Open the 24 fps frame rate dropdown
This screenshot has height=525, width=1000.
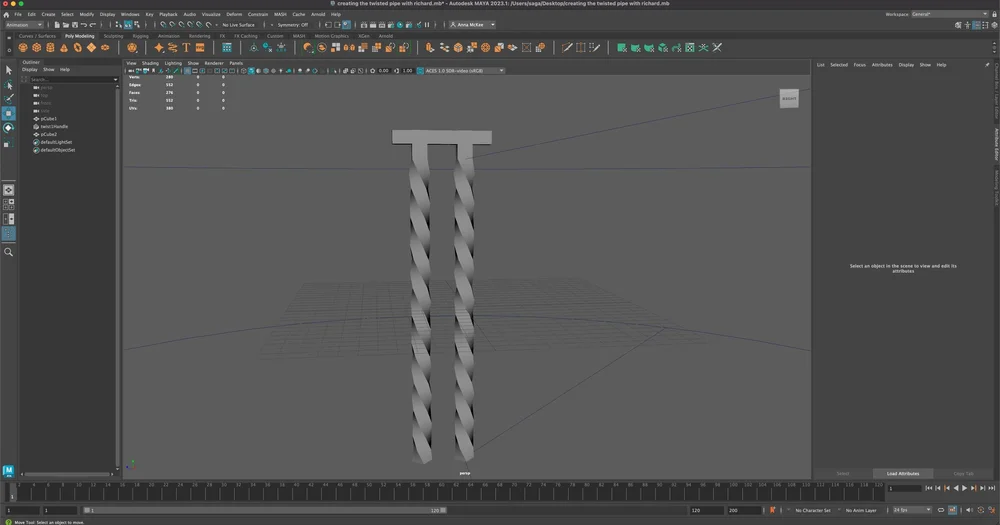click(x=912, y=510)
